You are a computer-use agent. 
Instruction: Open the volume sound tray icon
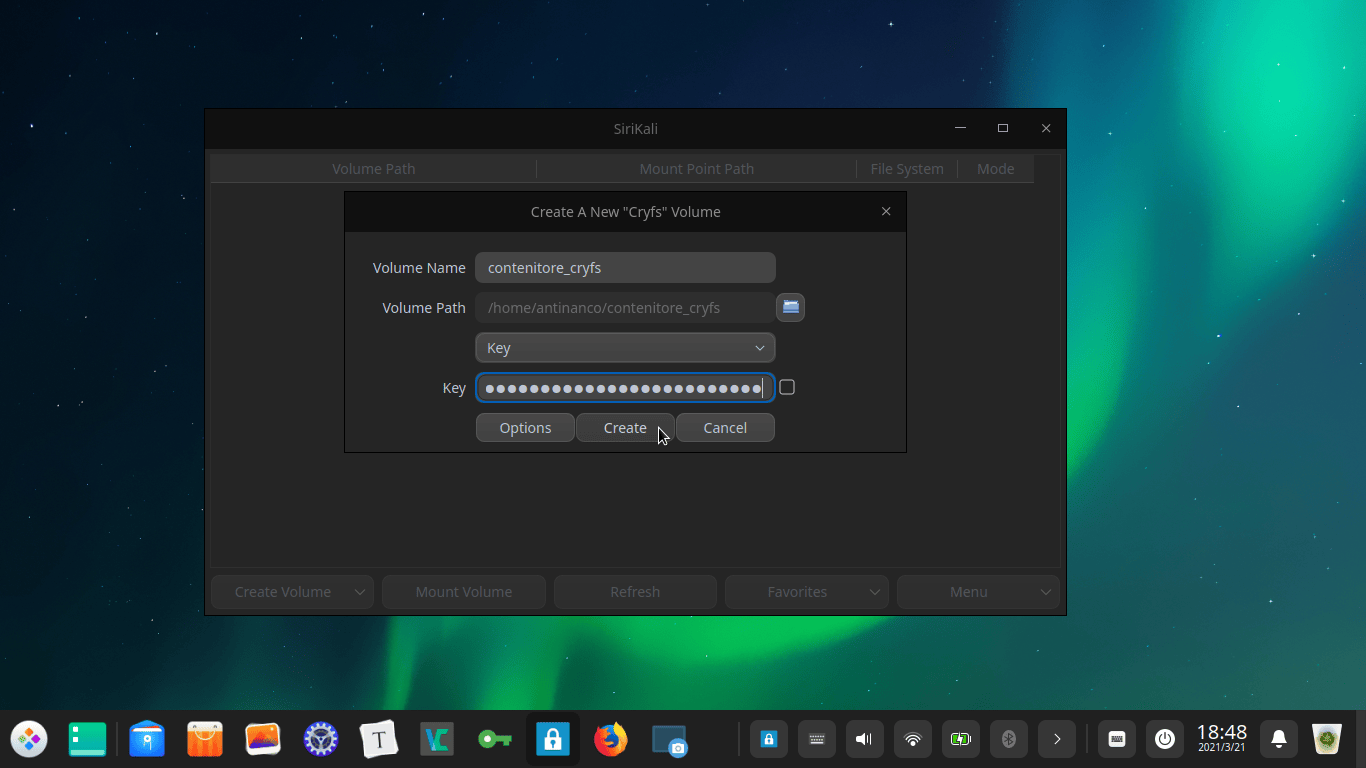(x=865, y=740)
